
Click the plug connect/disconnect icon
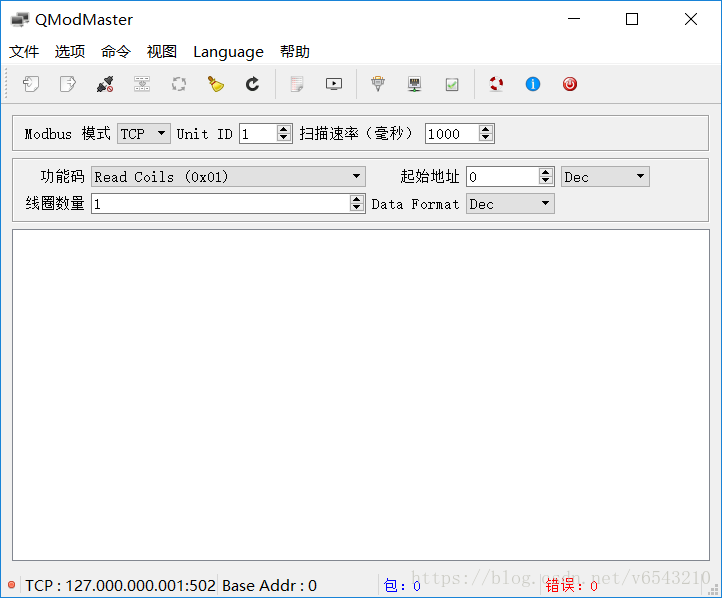[x=105, y=84]
